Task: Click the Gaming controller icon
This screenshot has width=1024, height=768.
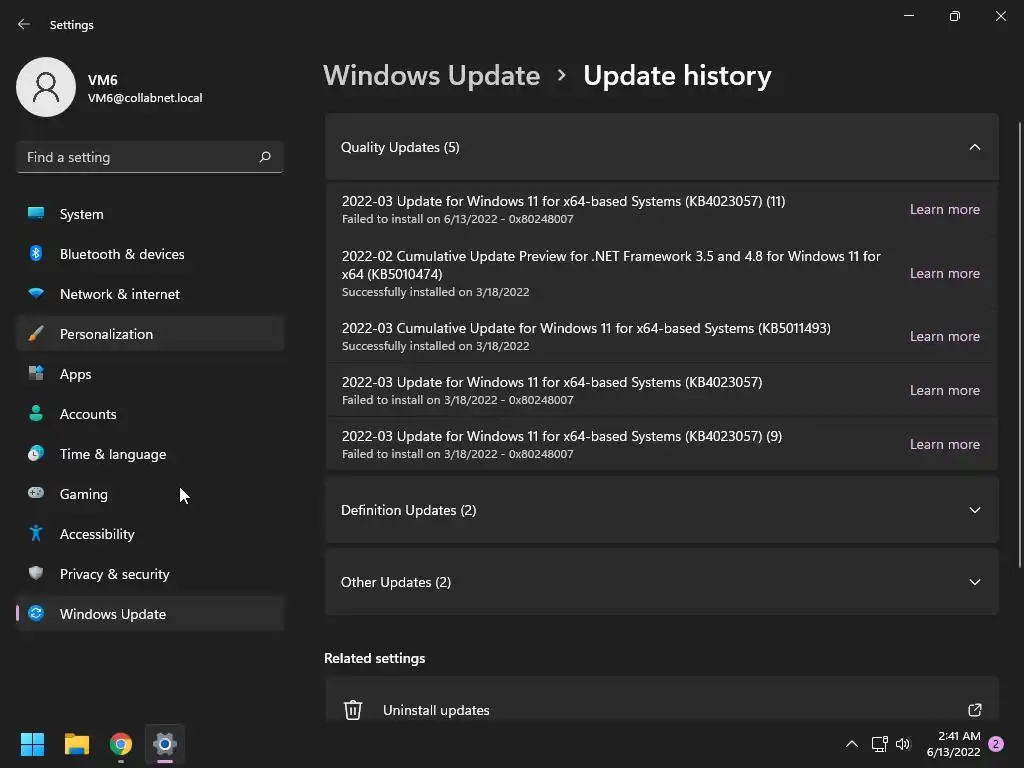Action: pyautogui.click(x=36, y=493)
